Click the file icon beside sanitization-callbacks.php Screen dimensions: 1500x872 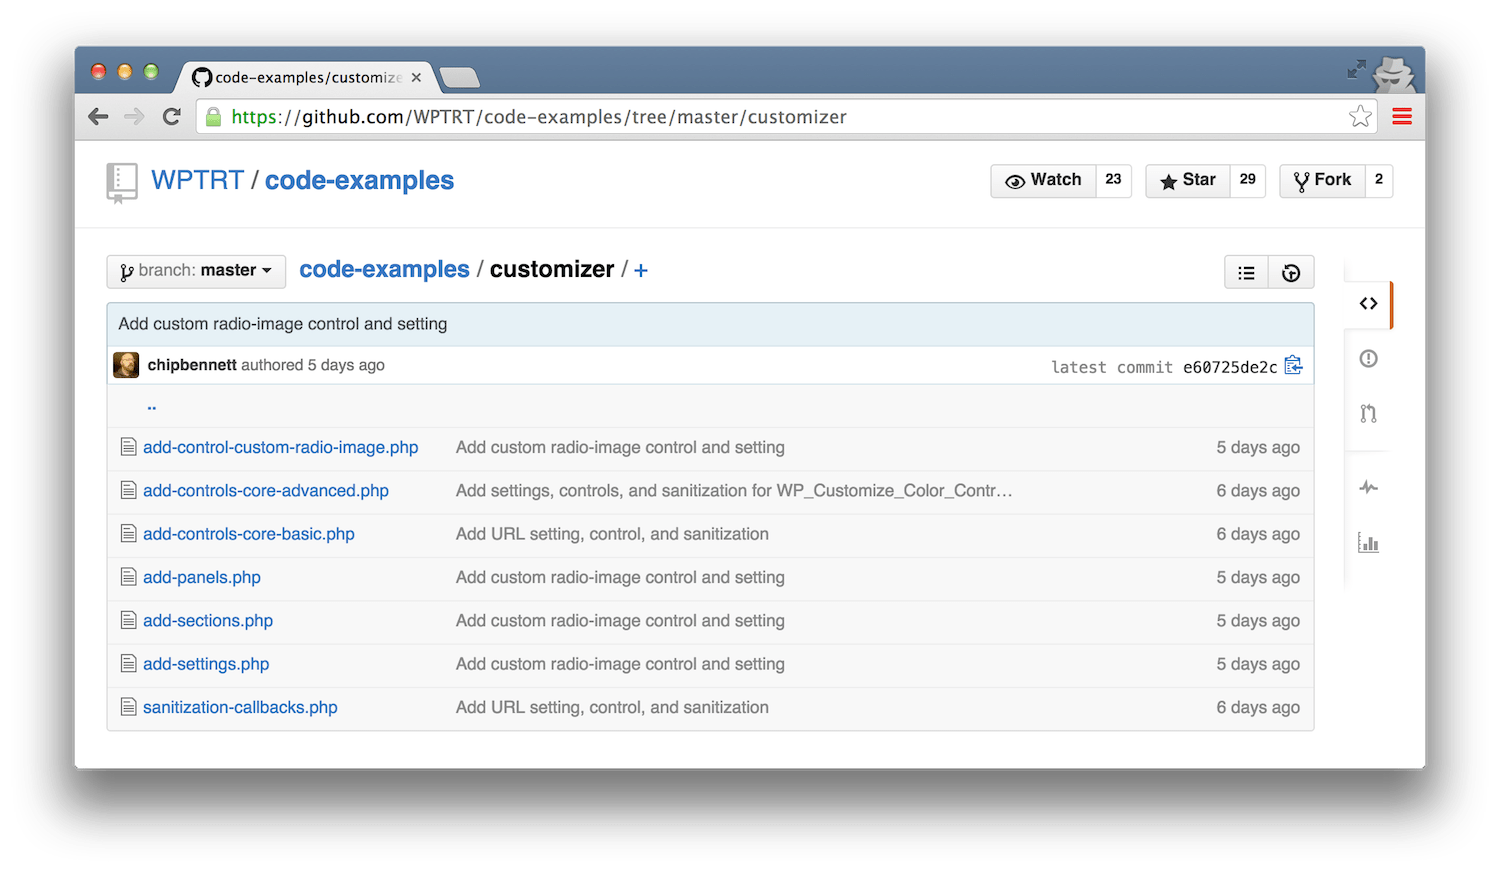[128, 707]
